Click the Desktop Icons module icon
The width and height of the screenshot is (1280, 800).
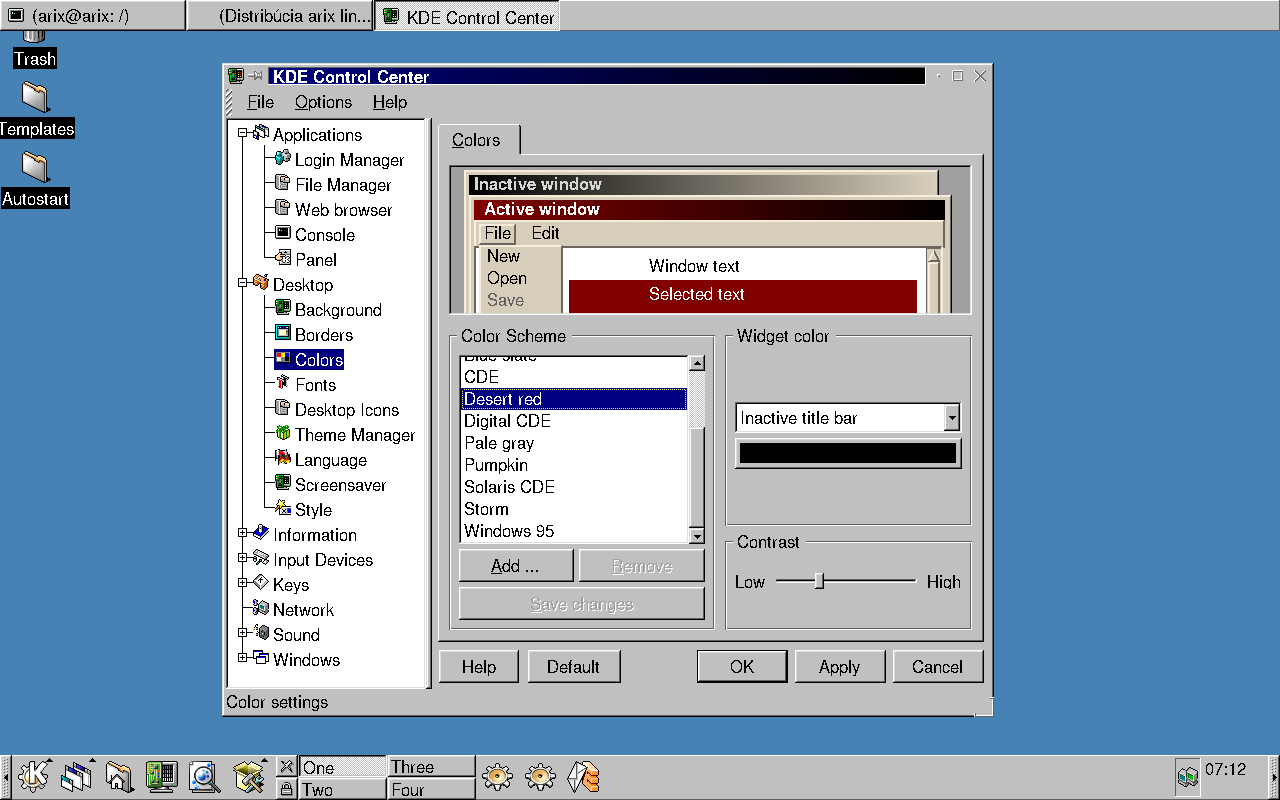pos(283,409)
